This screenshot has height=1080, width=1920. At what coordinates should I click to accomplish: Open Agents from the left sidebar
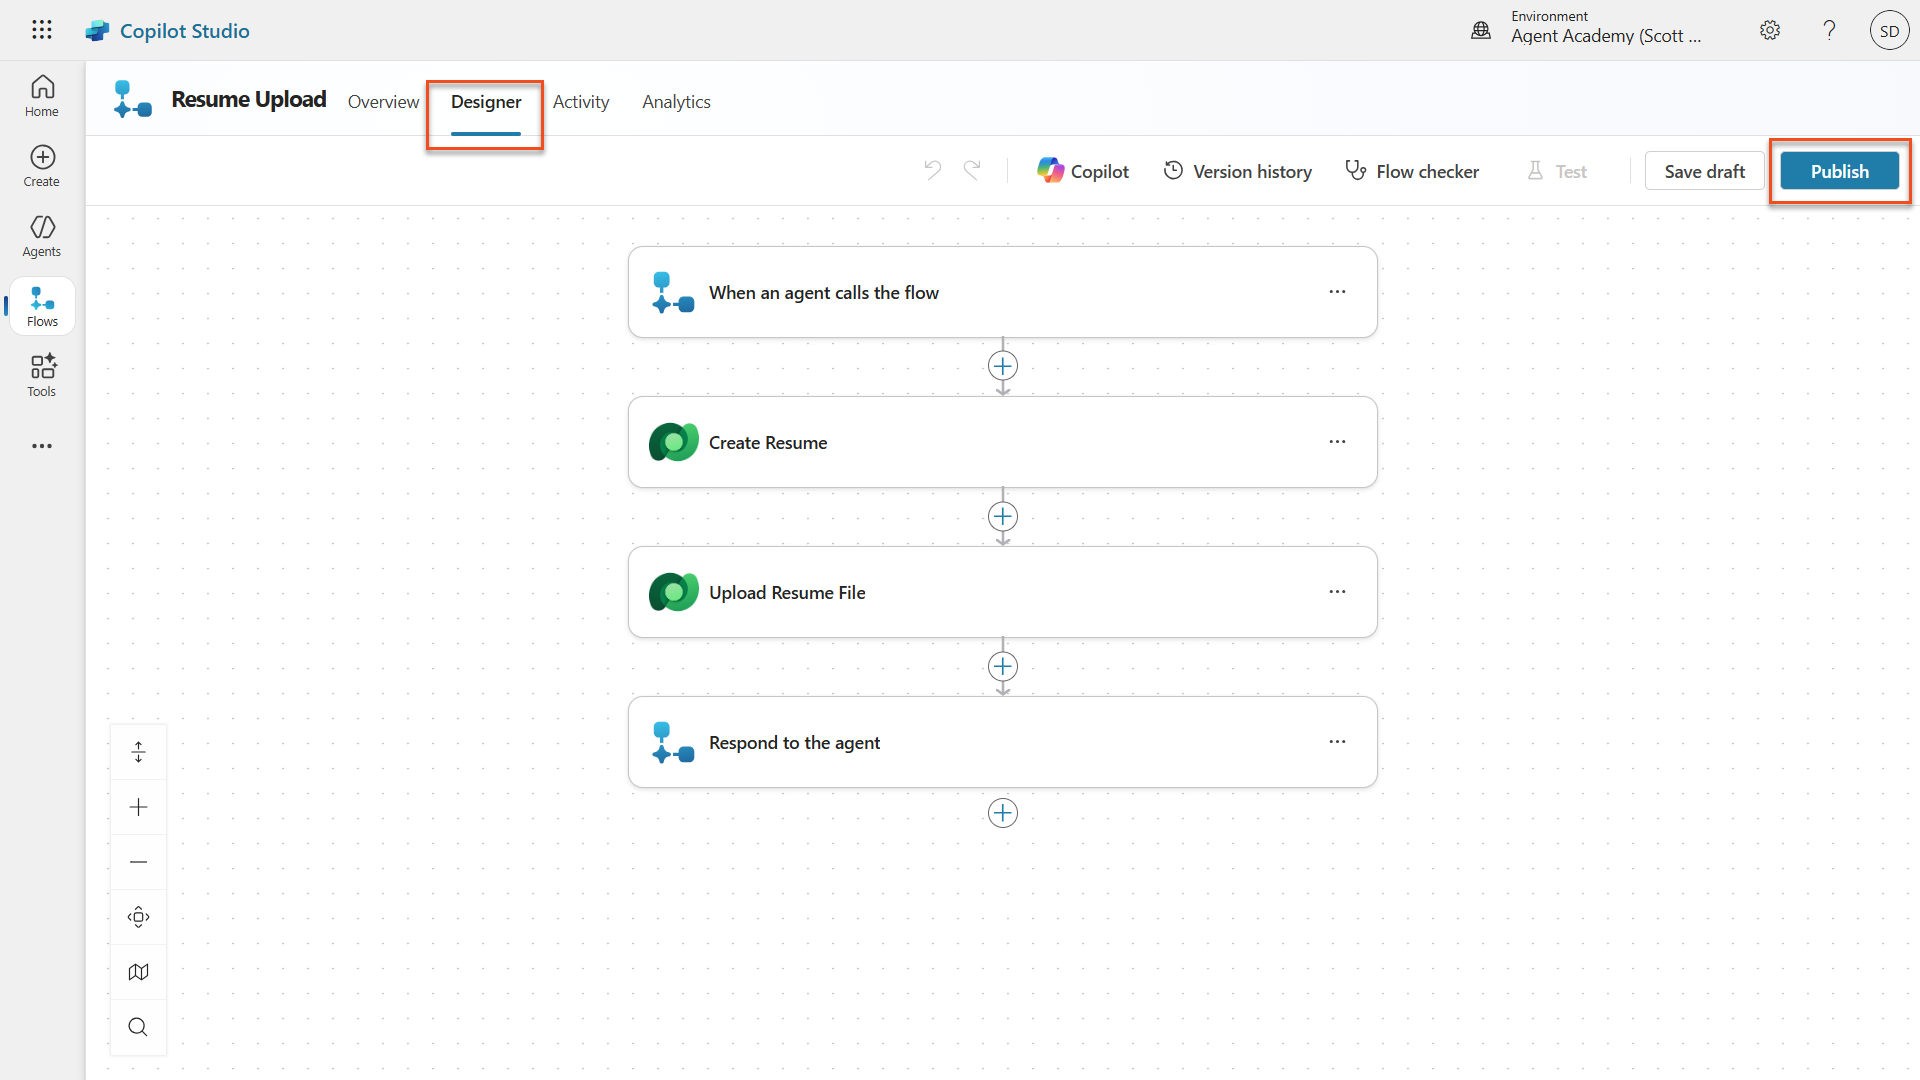pyautogui.click(x=42, y=236)
